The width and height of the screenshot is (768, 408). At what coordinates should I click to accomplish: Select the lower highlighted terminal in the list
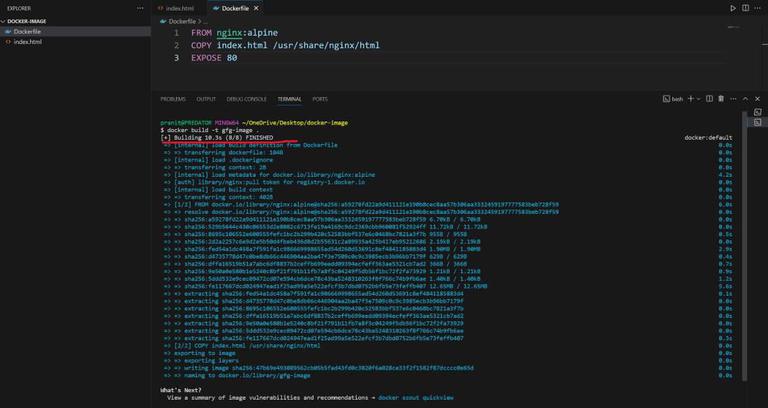[758, 122]
